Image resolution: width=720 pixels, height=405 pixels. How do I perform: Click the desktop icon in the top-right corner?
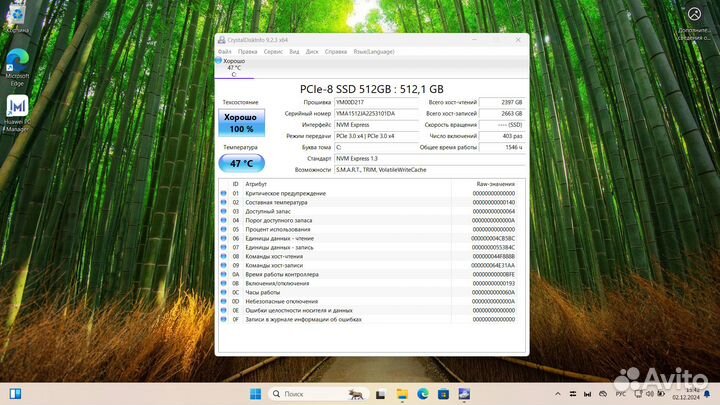coord(694,24)
